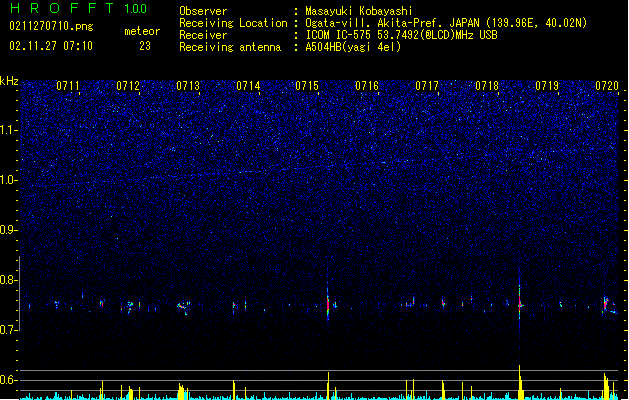Click the strong meteor echo after 0718
Screen dimensions: 629x400
click(x=519, y=303)
